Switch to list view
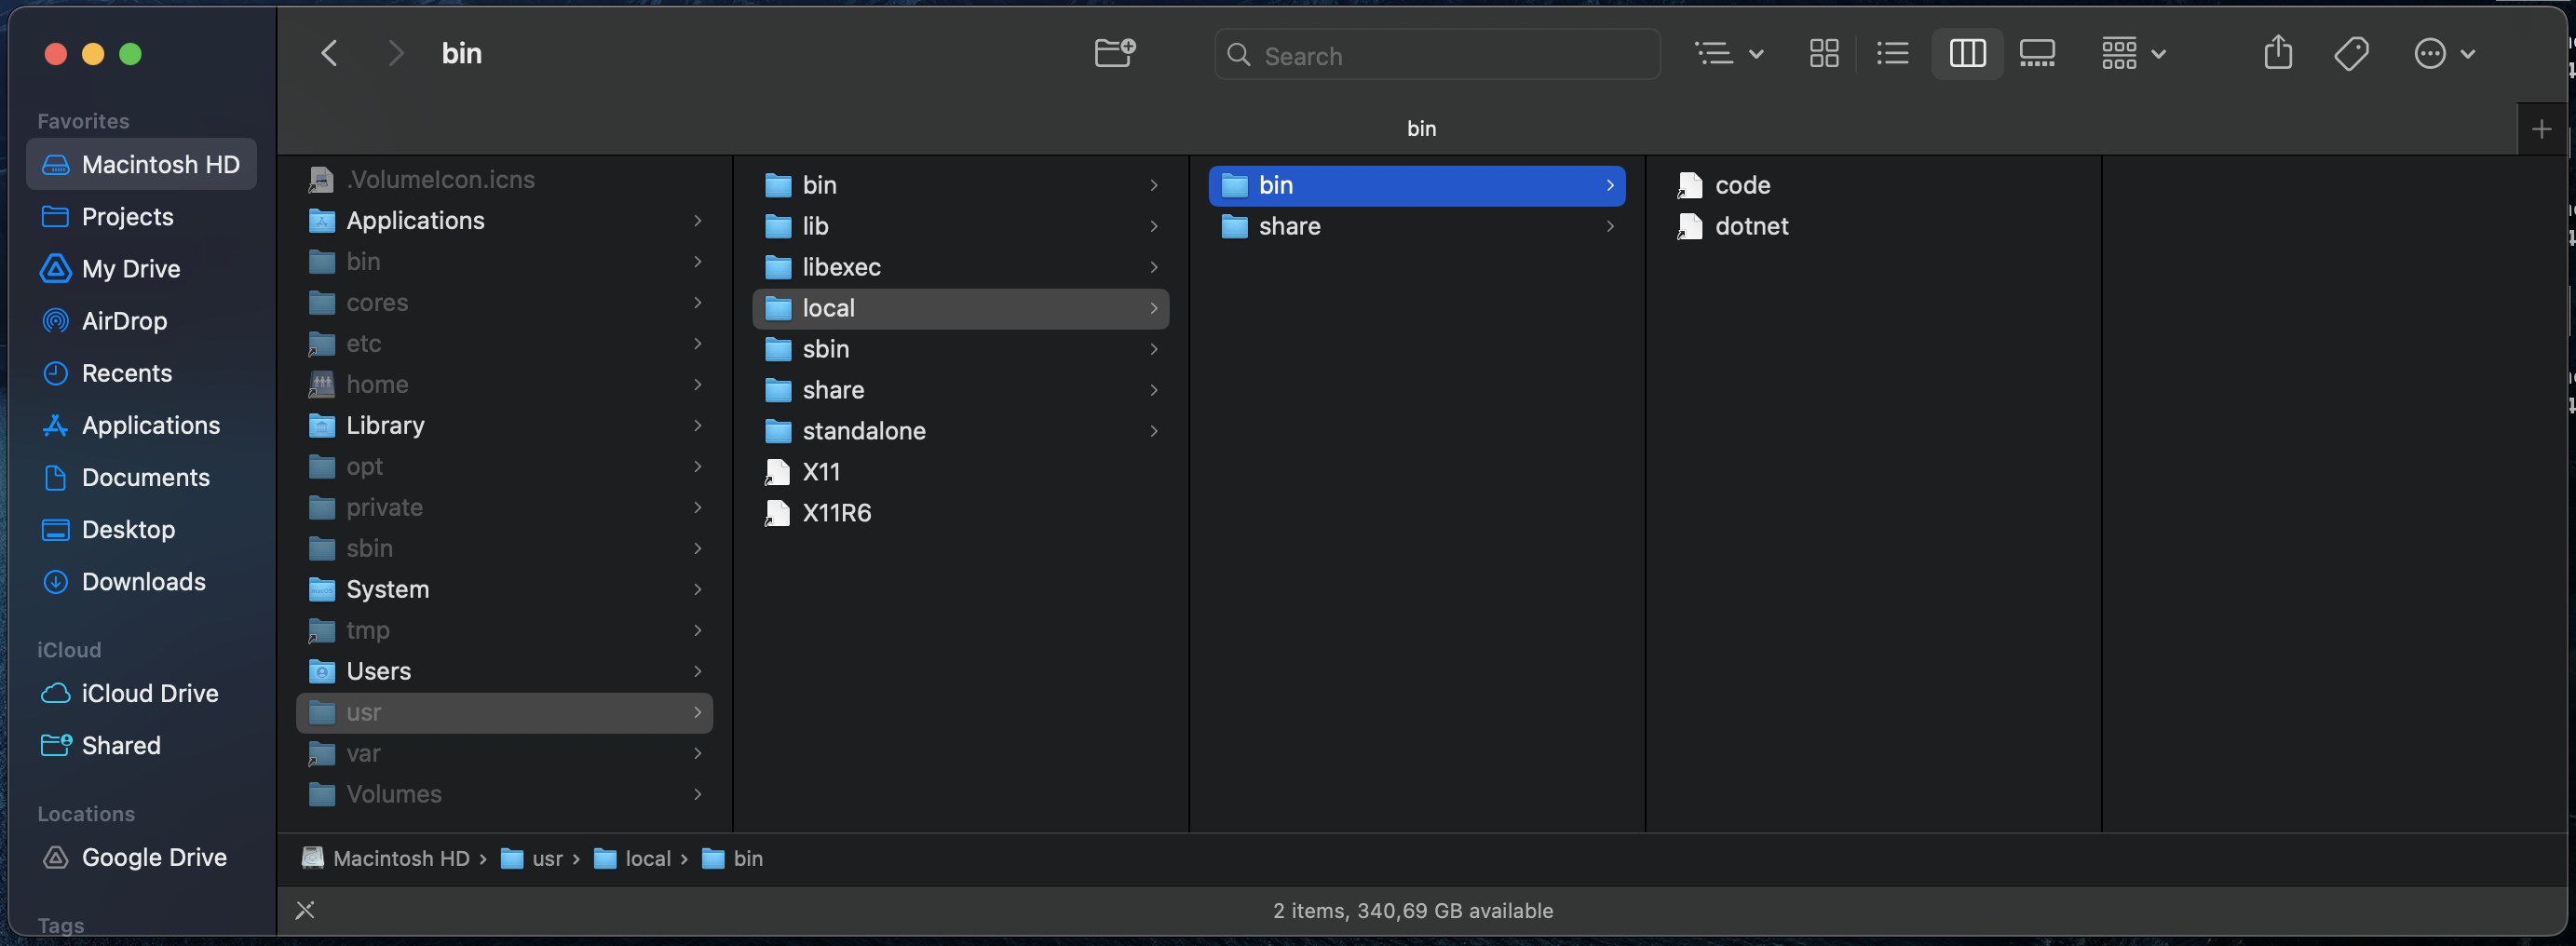This screenshot has width=2576, height=946. pos(1892,53)
